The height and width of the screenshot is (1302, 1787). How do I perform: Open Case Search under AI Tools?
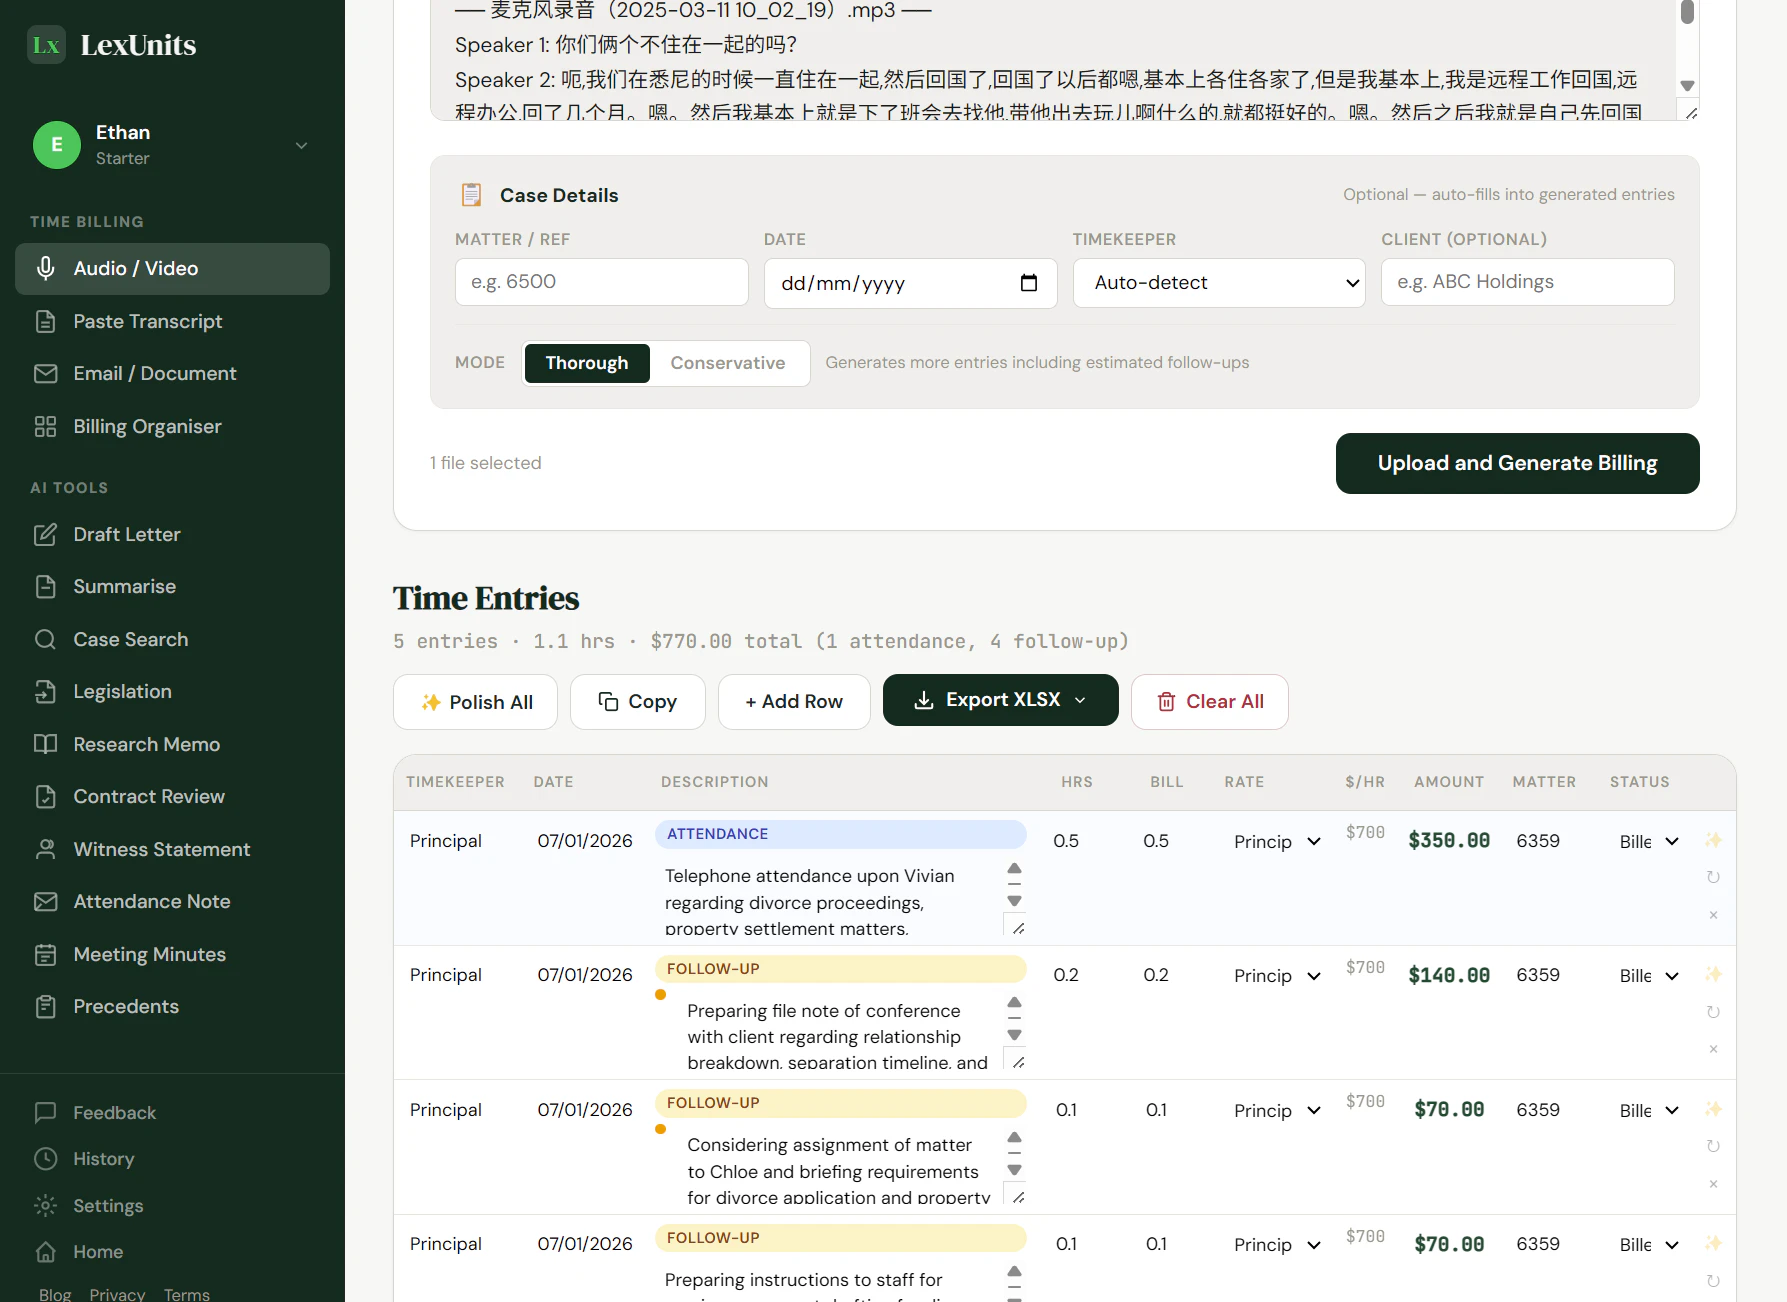tap(130, 639)
